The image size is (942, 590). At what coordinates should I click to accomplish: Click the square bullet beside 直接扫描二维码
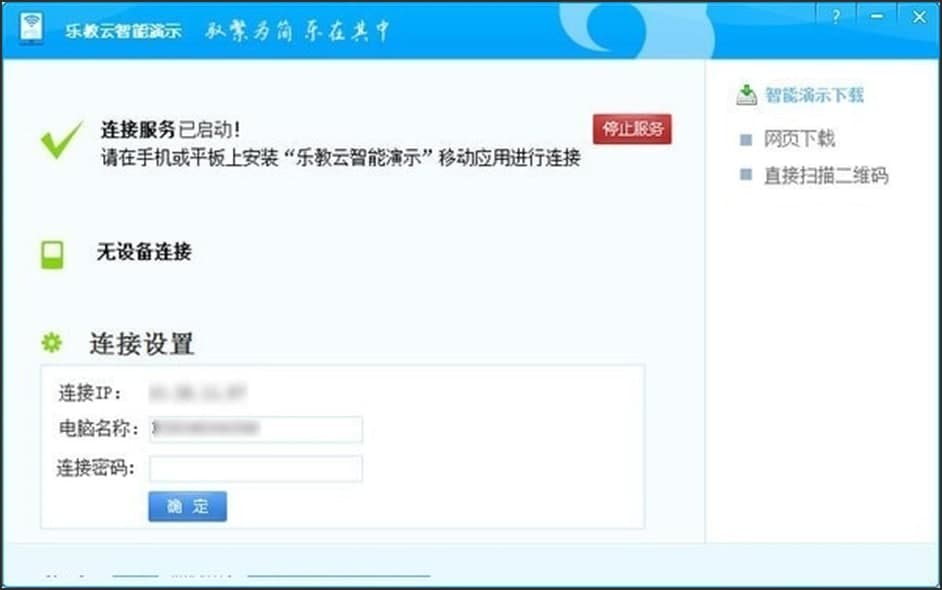click(x=746, y=175)
